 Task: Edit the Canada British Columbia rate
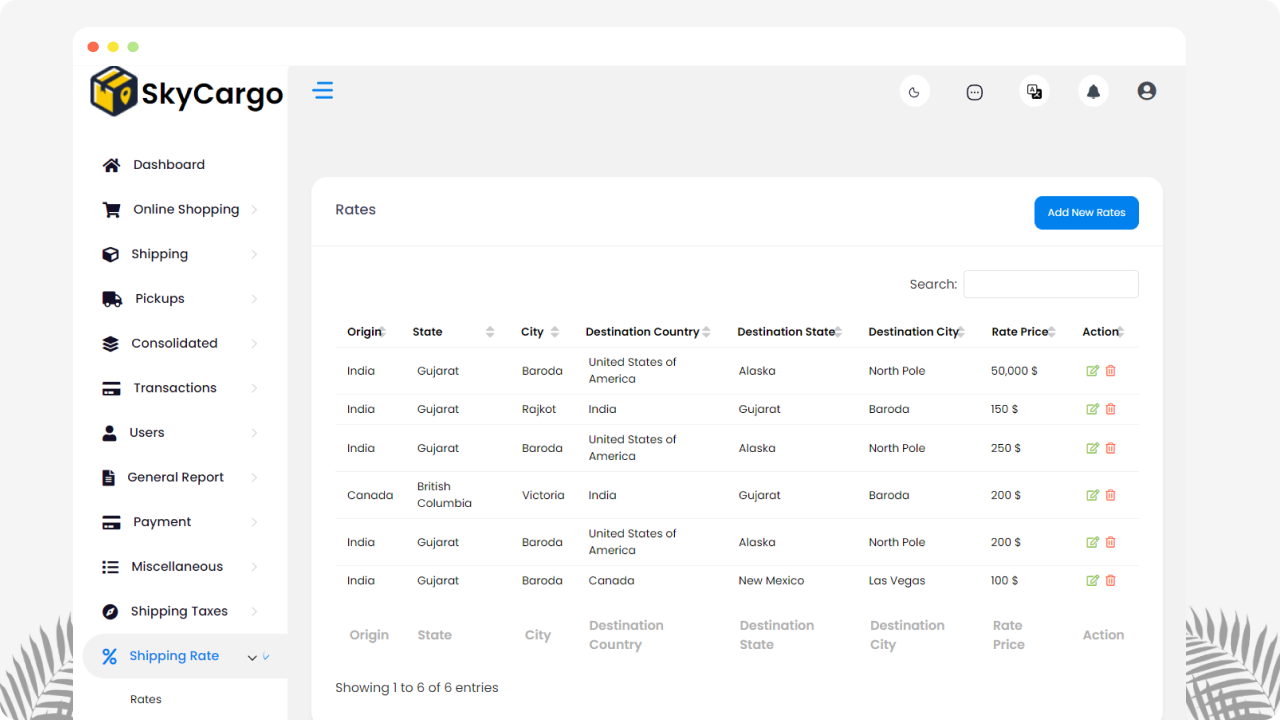(1092, 495)
